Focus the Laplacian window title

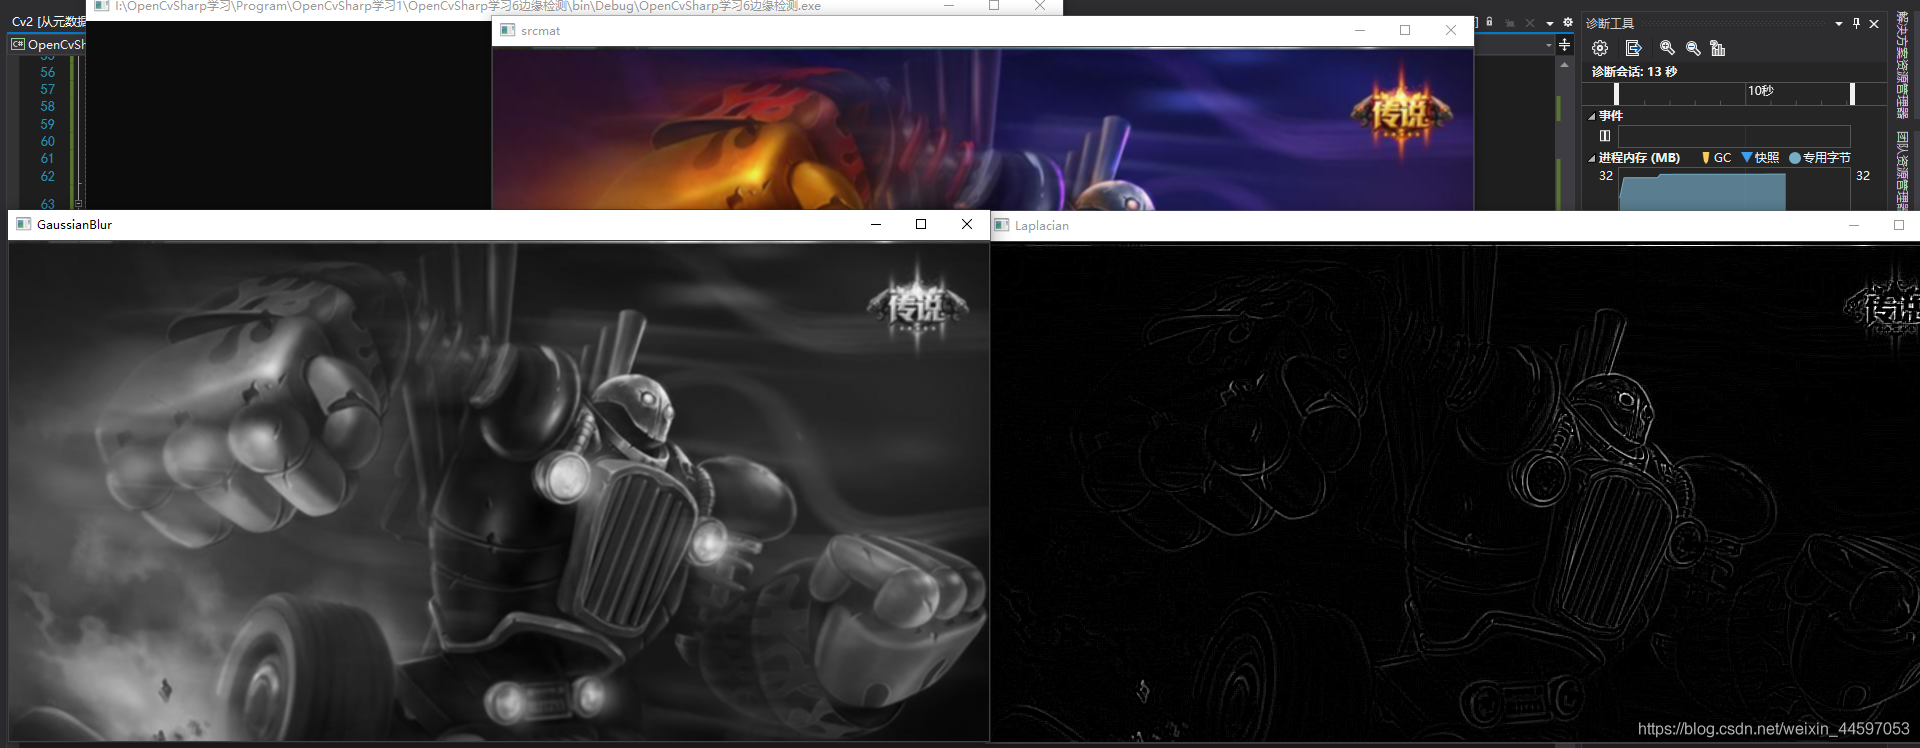[x=1041, y=226]
